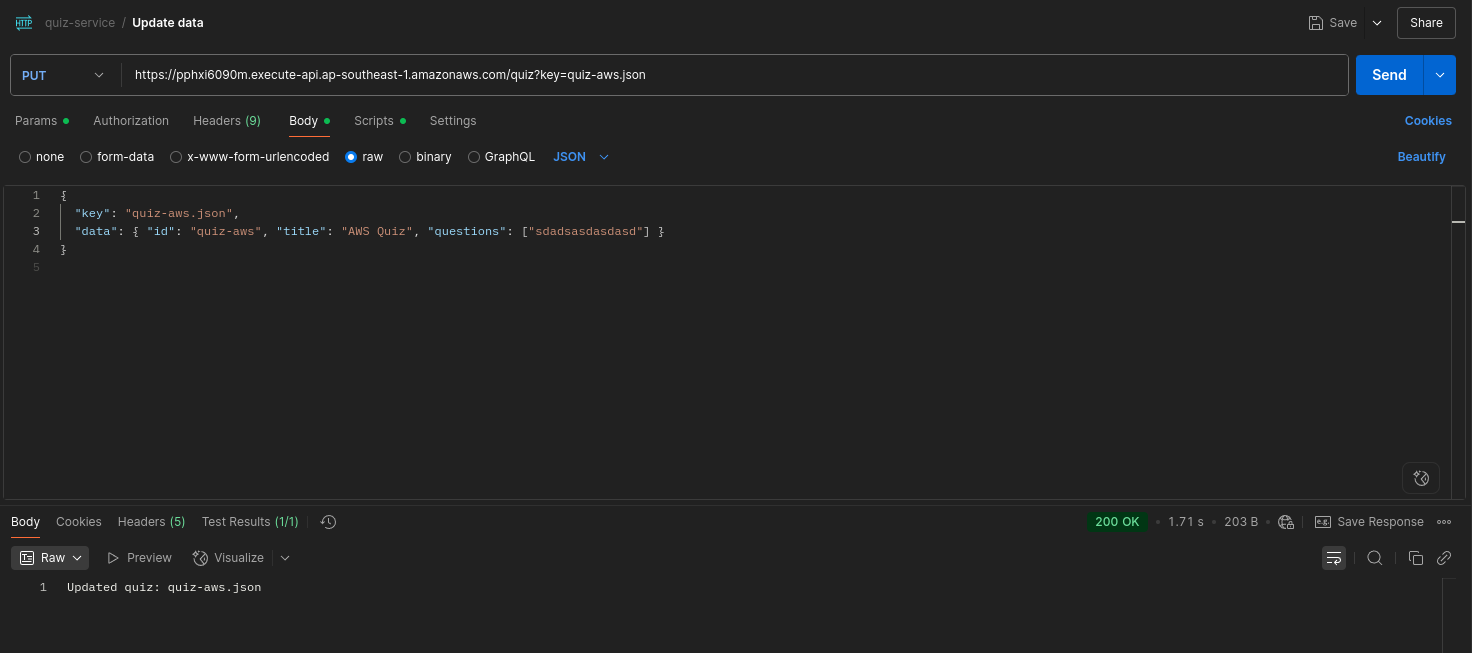Expand the JSON body format dropdown
This screenshot has width=1472, height=653.
581,157
